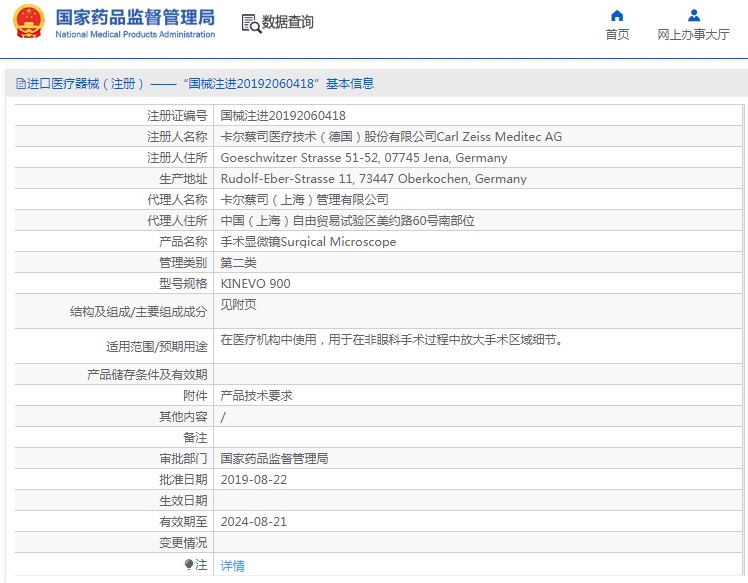Click the 适用范围/预期用途 label
The height and width of the screenshot is (583, 748).
pos(156,346)
